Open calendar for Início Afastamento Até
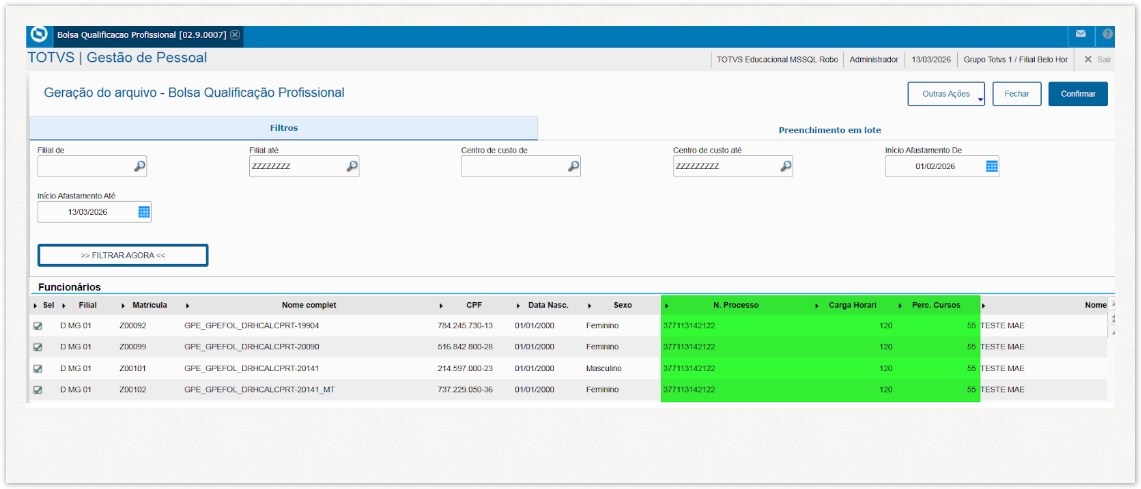1141x489 pixels. tap(143, 212)
